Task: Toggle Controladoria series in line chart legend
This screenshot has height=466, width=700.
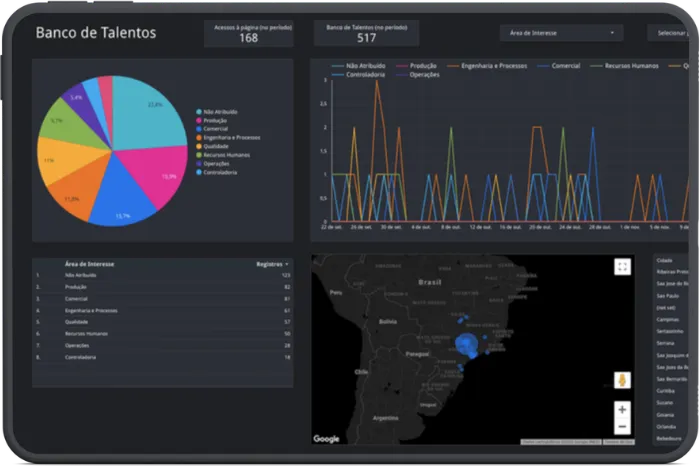Action: click(358, 75)
